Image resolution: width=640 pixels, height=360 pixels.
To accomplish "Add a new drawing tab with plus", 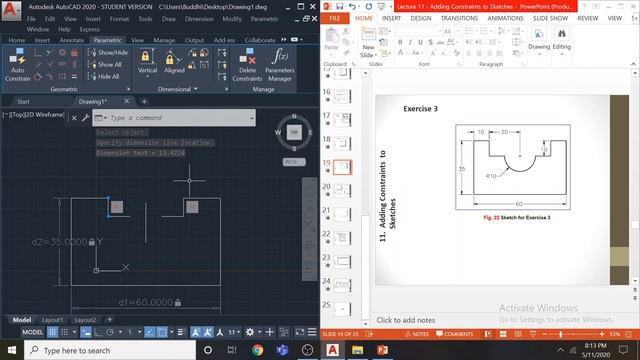I will 144,101.
